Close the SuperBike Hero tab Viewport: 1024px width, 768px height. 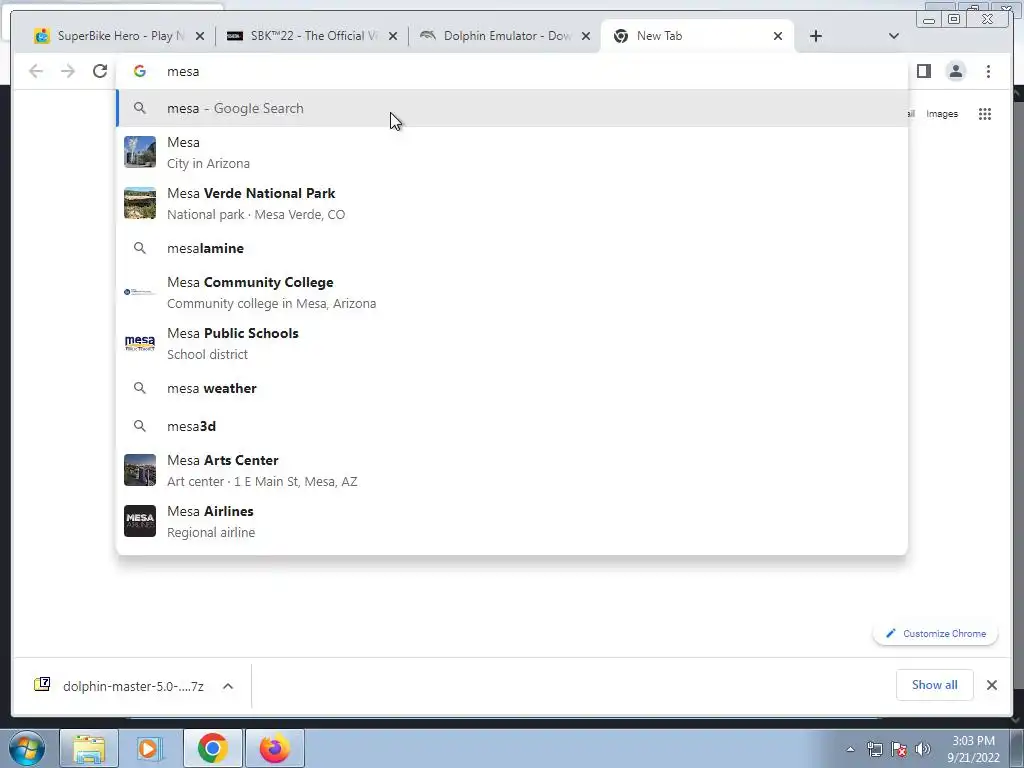[200, 36]
